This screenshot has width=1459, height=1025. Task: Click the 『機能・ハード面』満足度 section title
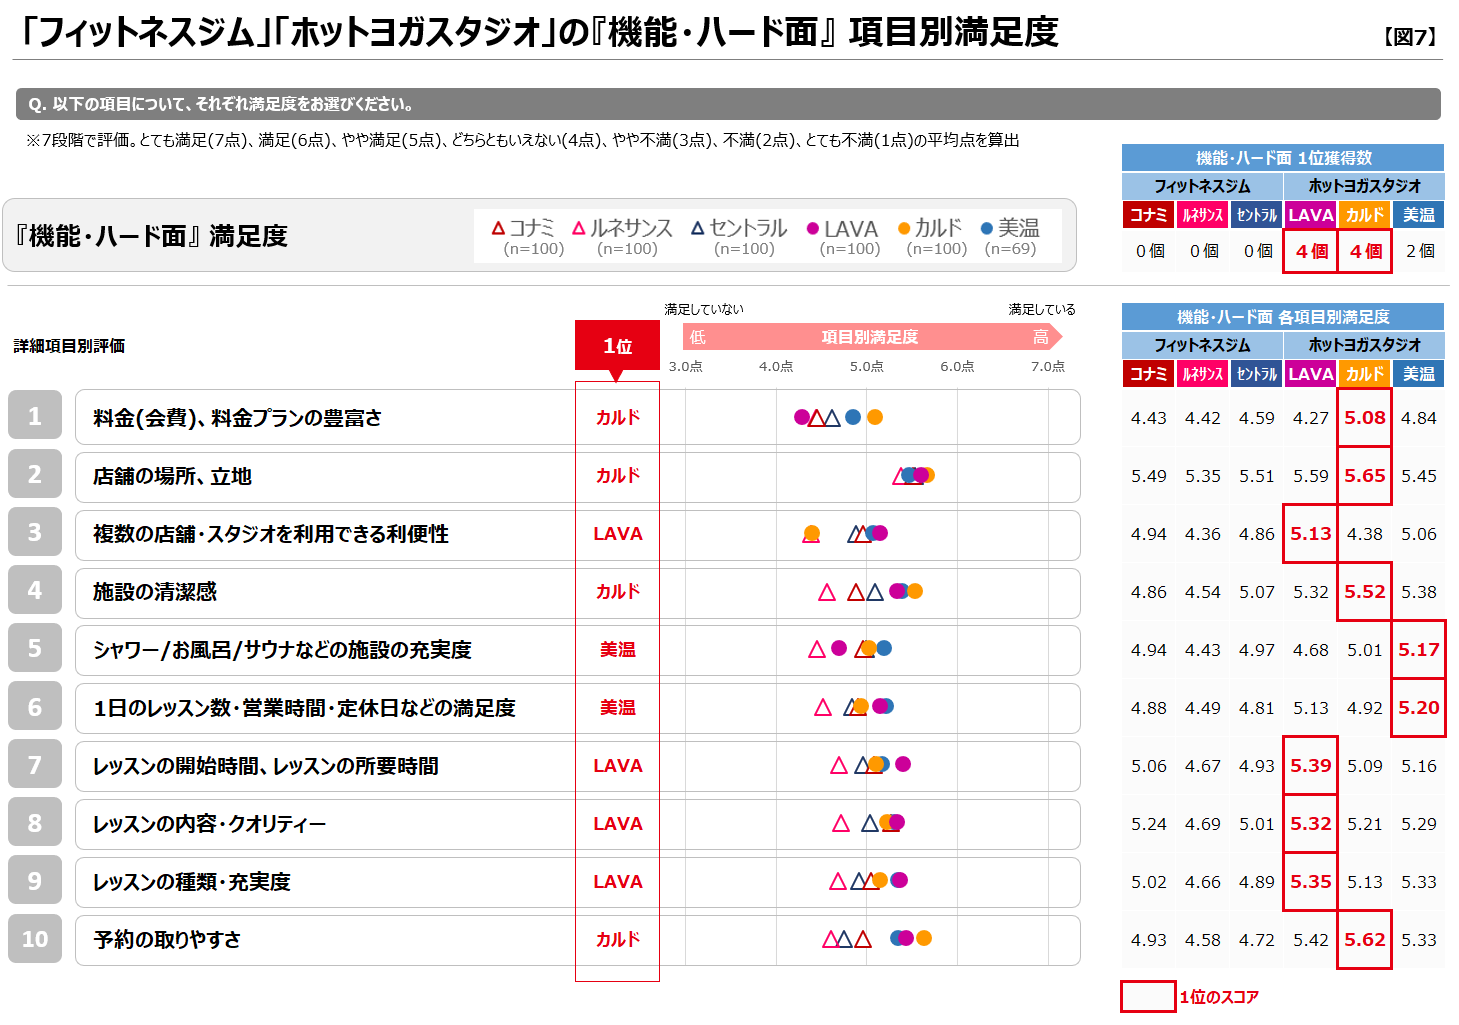pos(150,236)
